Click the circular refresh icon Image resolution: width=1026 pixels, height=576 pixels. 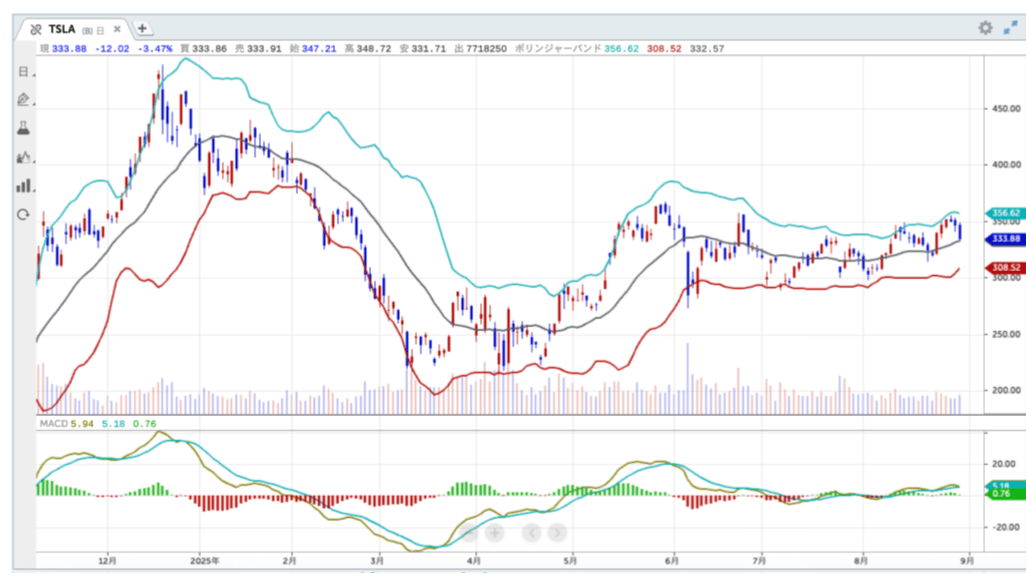(x=23, y=214)
